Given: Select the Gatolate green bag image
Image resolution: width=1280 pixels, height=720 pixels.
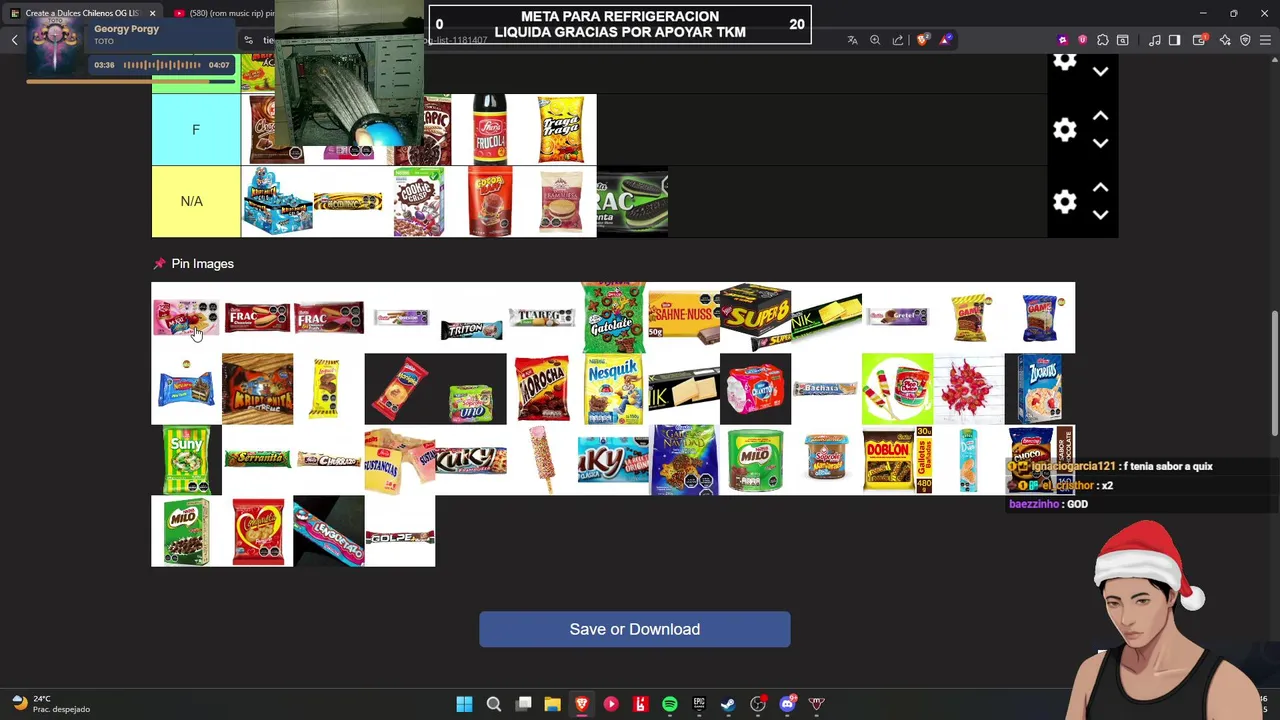Looking at the screenshot, I should tap(613, 317).
